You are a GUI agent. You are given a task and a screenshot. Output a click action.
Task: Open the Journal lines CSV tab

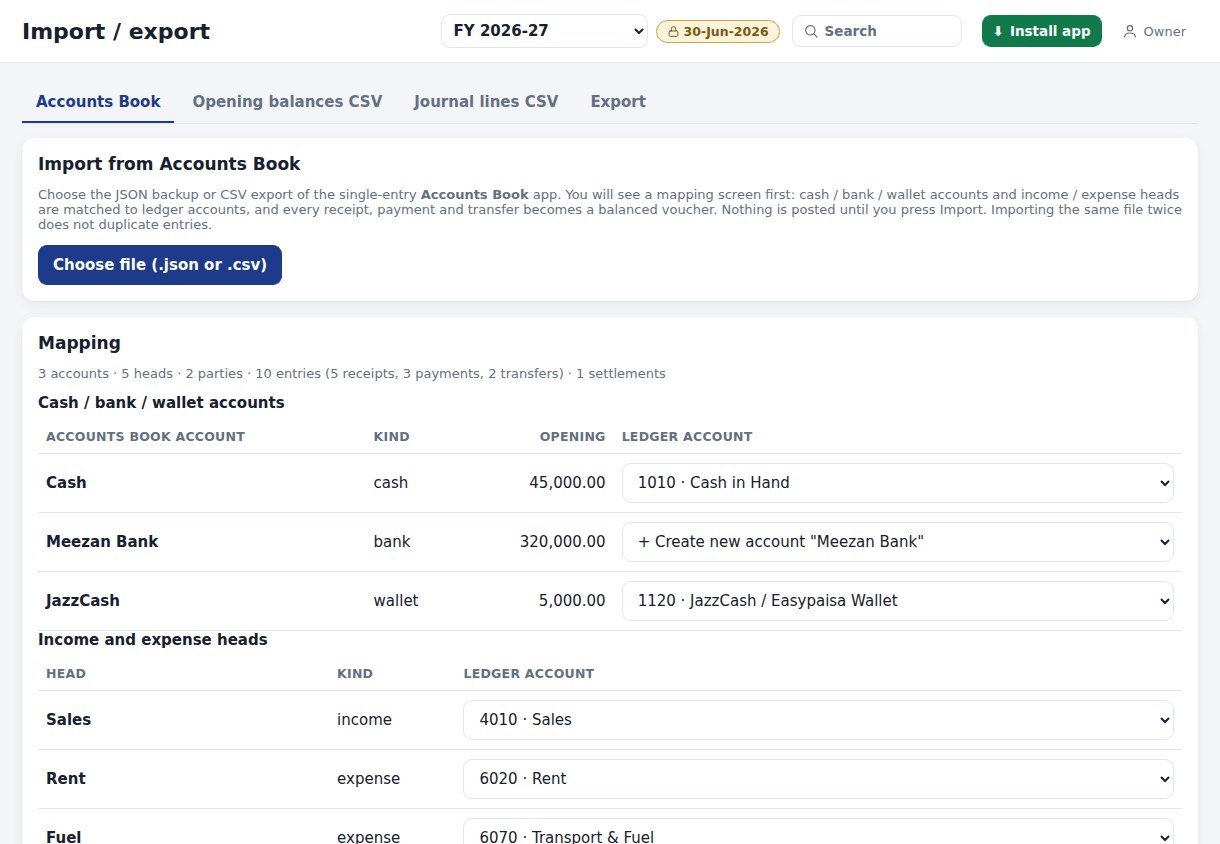click(x=486, y=101)
